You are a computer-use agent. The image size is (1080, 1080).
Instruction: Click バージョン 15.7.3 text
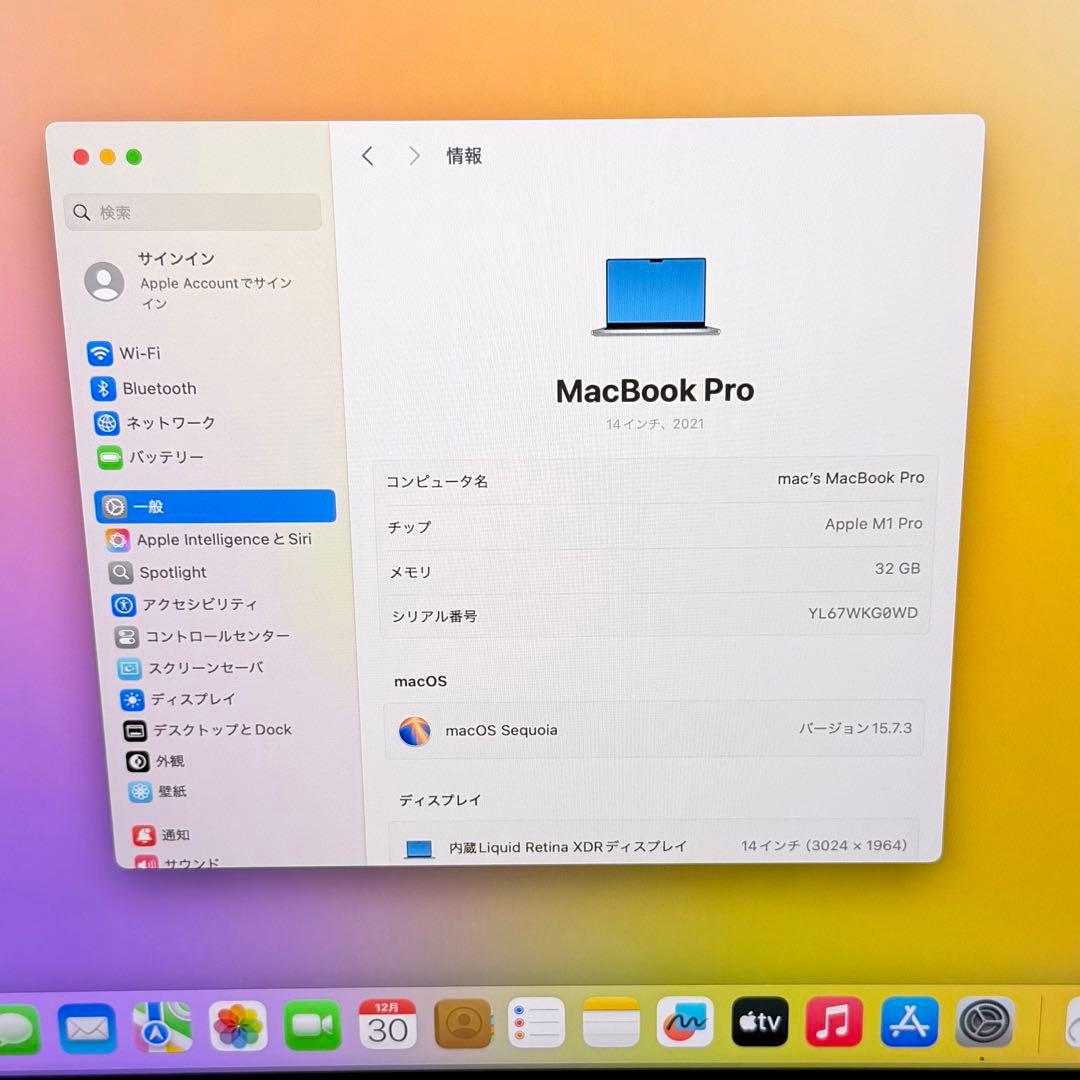click(855, 728)
